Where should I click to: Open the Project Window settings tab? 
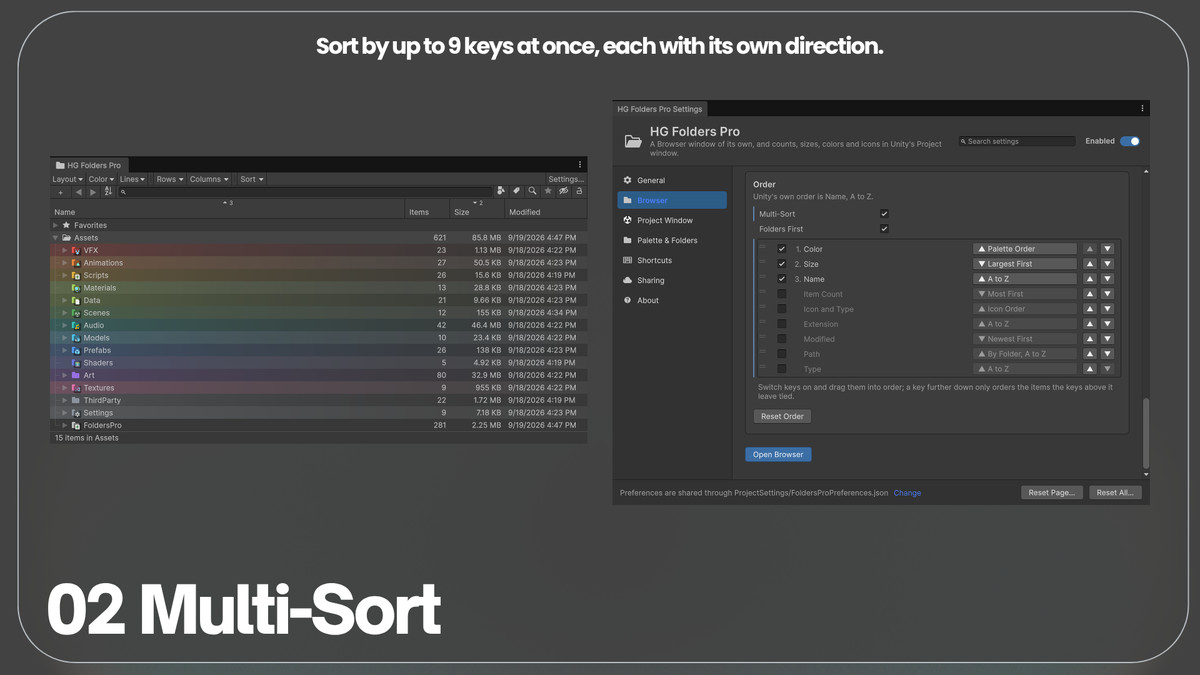click(672, 220)
